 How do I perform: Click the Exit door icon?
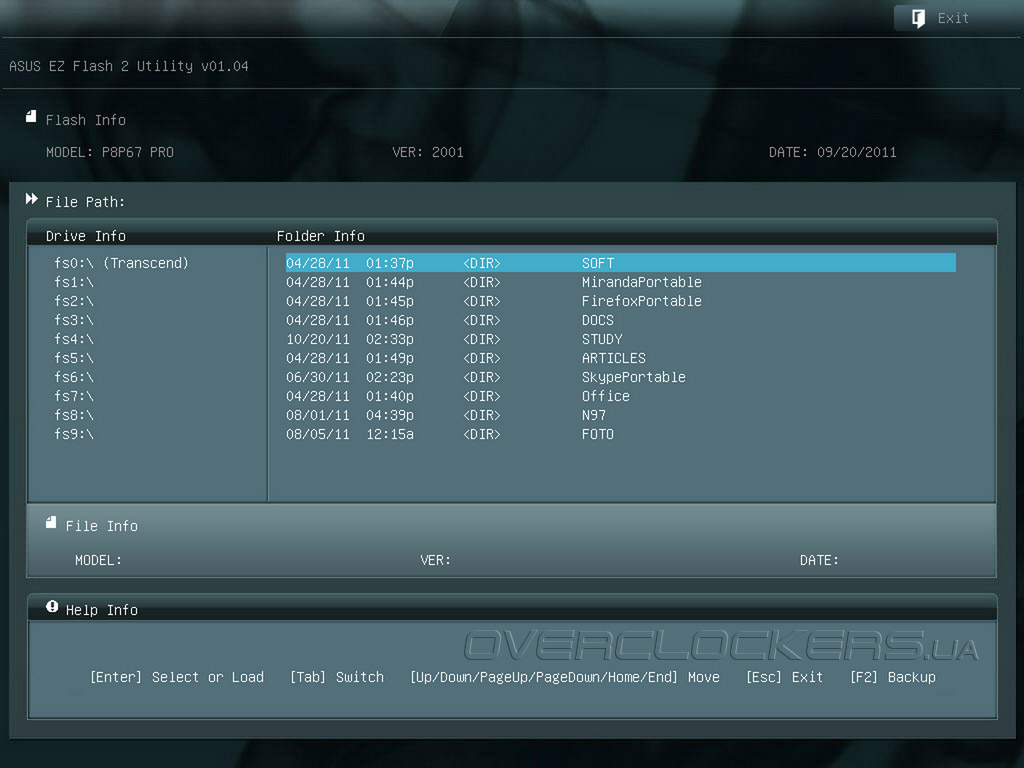pyautogui.click(x=918, y=18)
